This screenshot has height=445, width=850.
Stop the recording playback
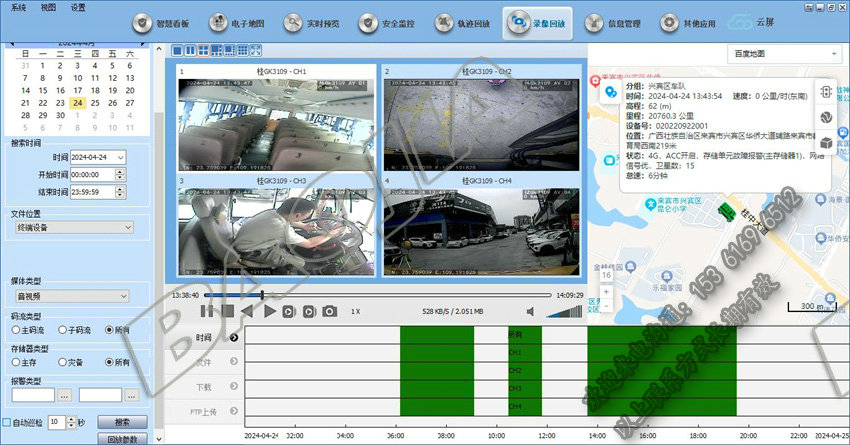(x=228, y=312)
